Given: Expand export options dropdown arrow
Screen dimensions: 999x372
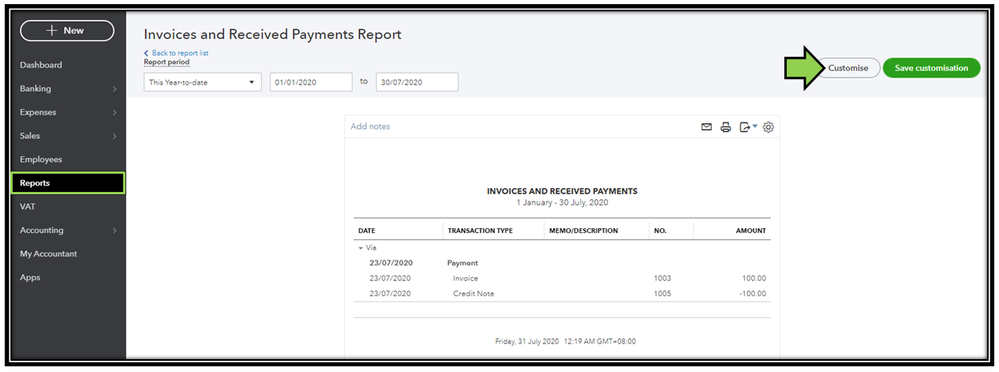Looking at the screenshot, I should tap(755, 126).
